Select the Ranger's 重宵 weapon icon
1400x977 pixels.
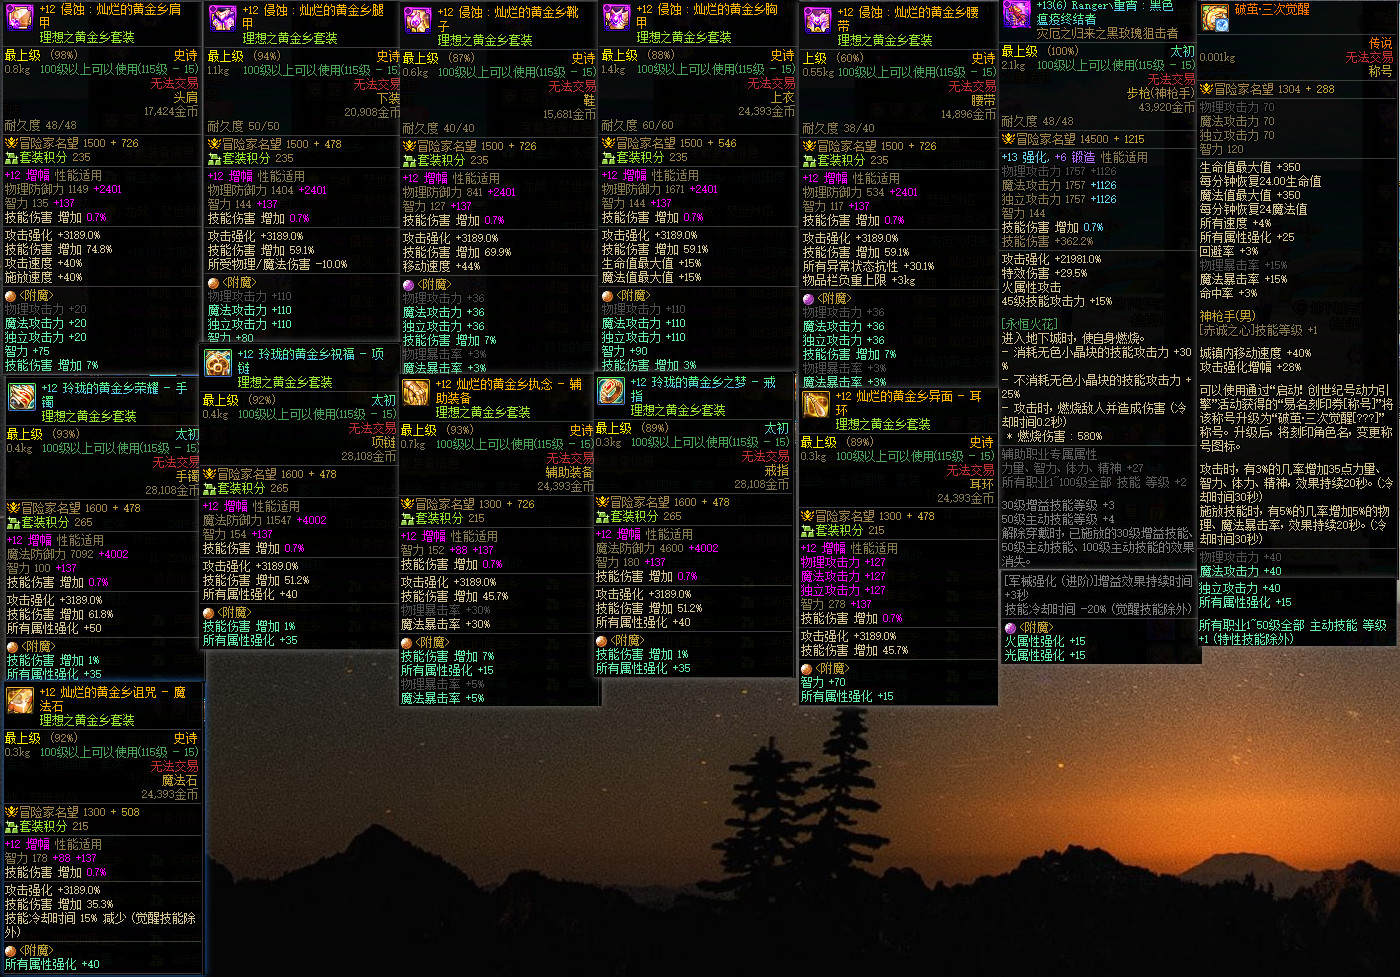point(1017,13)
